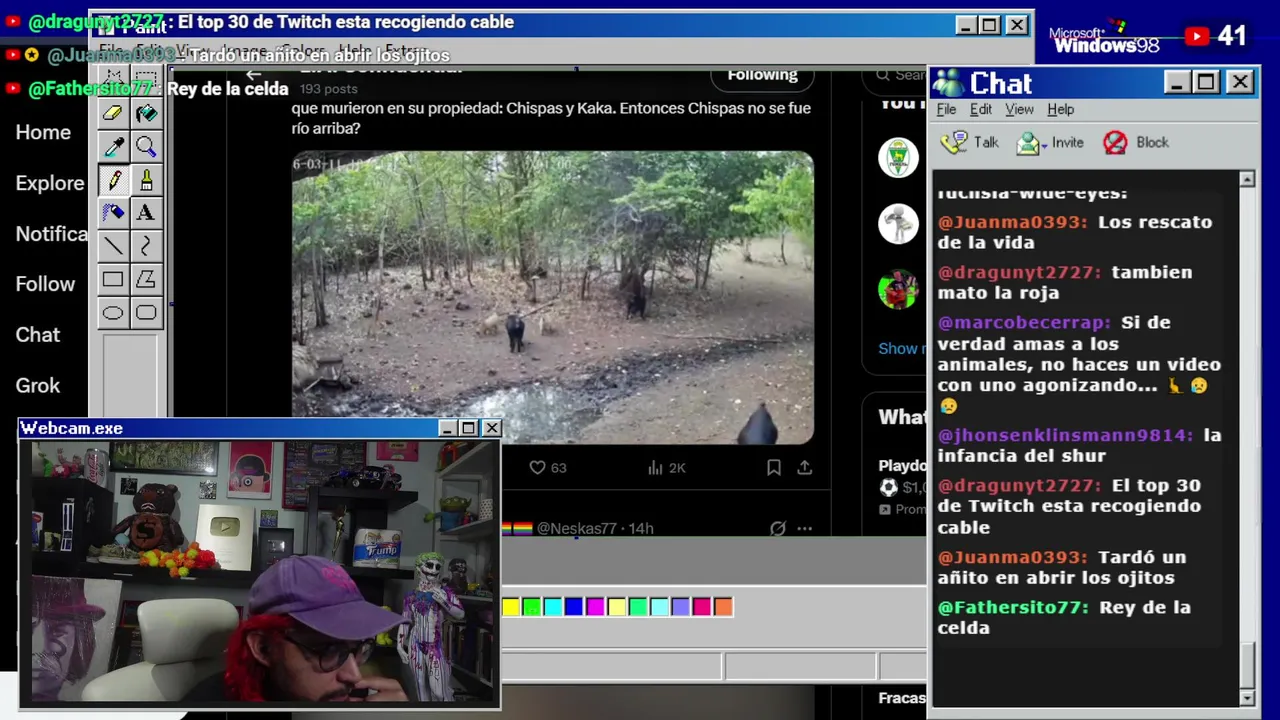1280x720 pixels.
Task: Select the Eraser tool in Paint
Action: (x=113, y=114)
